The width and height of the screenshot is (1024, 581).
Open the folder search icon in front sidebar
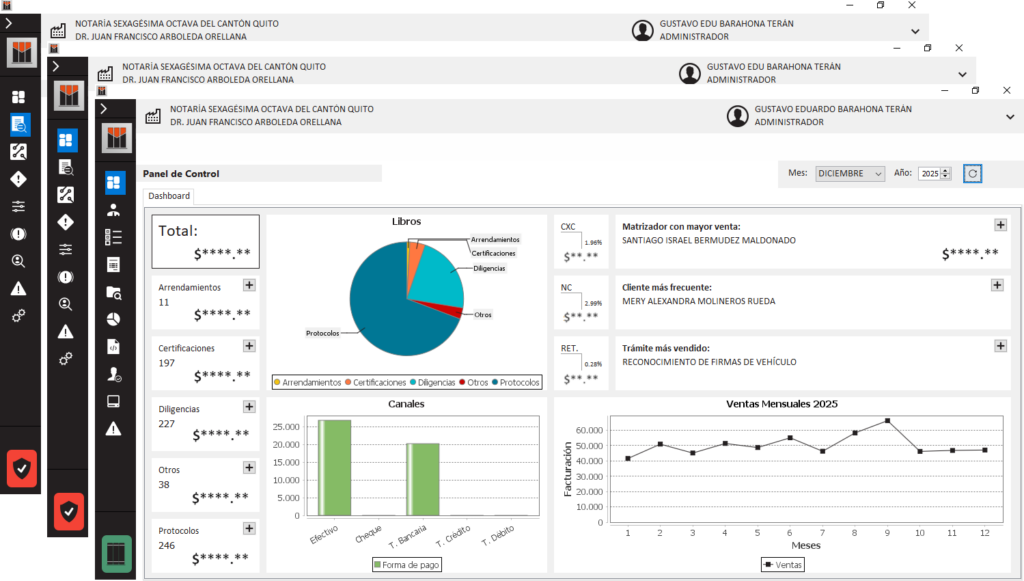click(113, 292)
